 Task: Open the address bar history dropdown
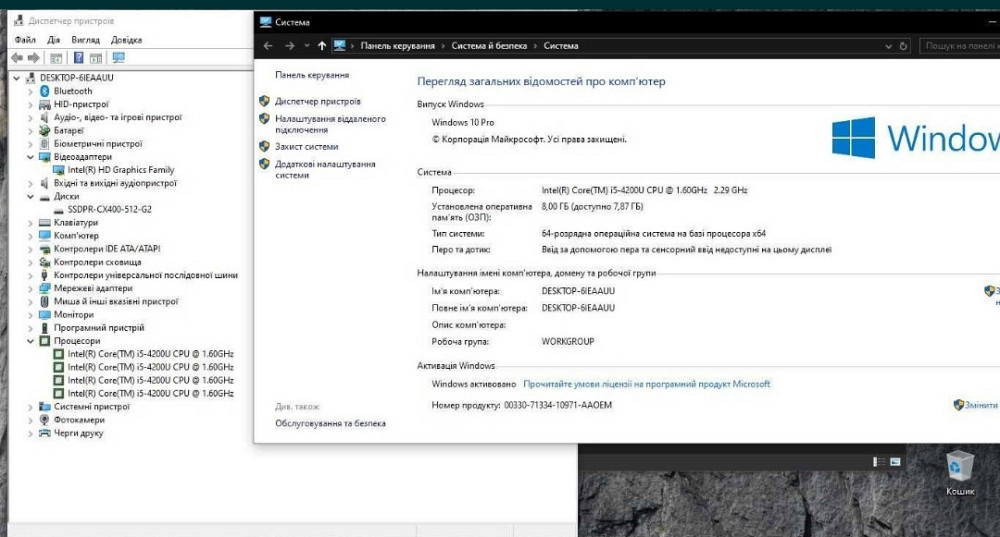coord(889,46)
